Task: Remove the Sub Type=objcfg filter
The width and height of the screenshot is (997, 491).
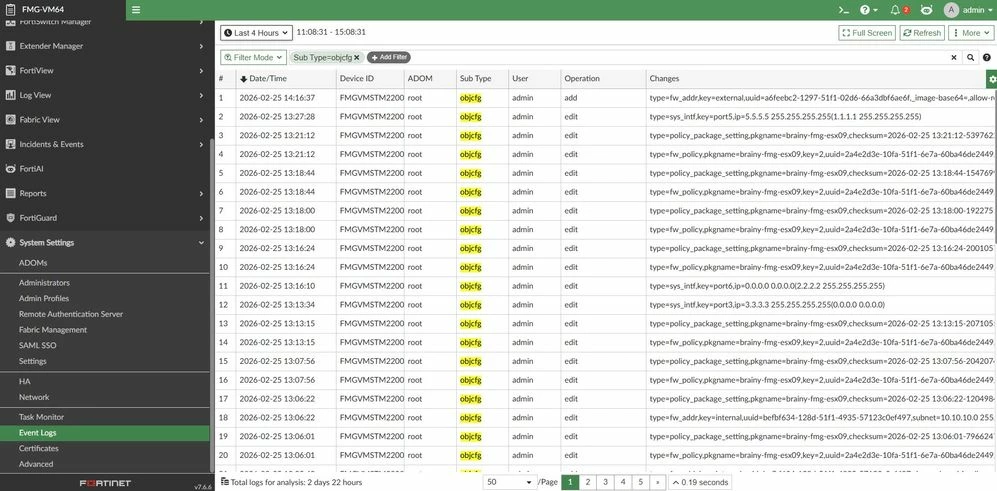Action: click(x=357, y=57)
